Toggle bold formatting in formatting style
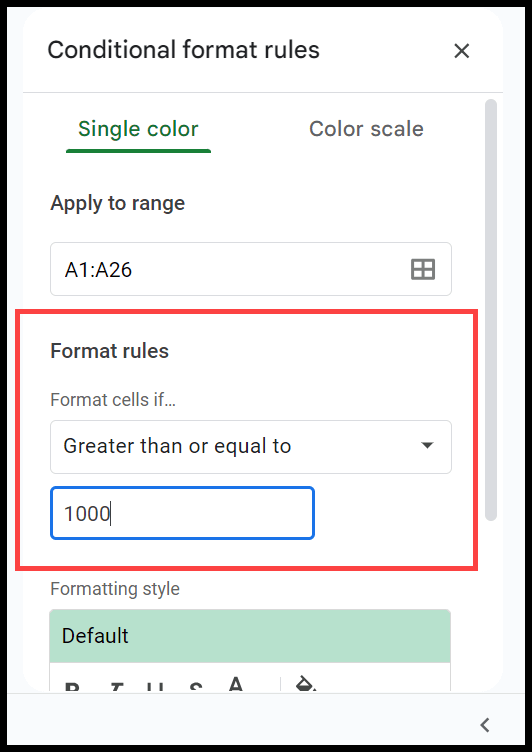 [x=72, y=685]
